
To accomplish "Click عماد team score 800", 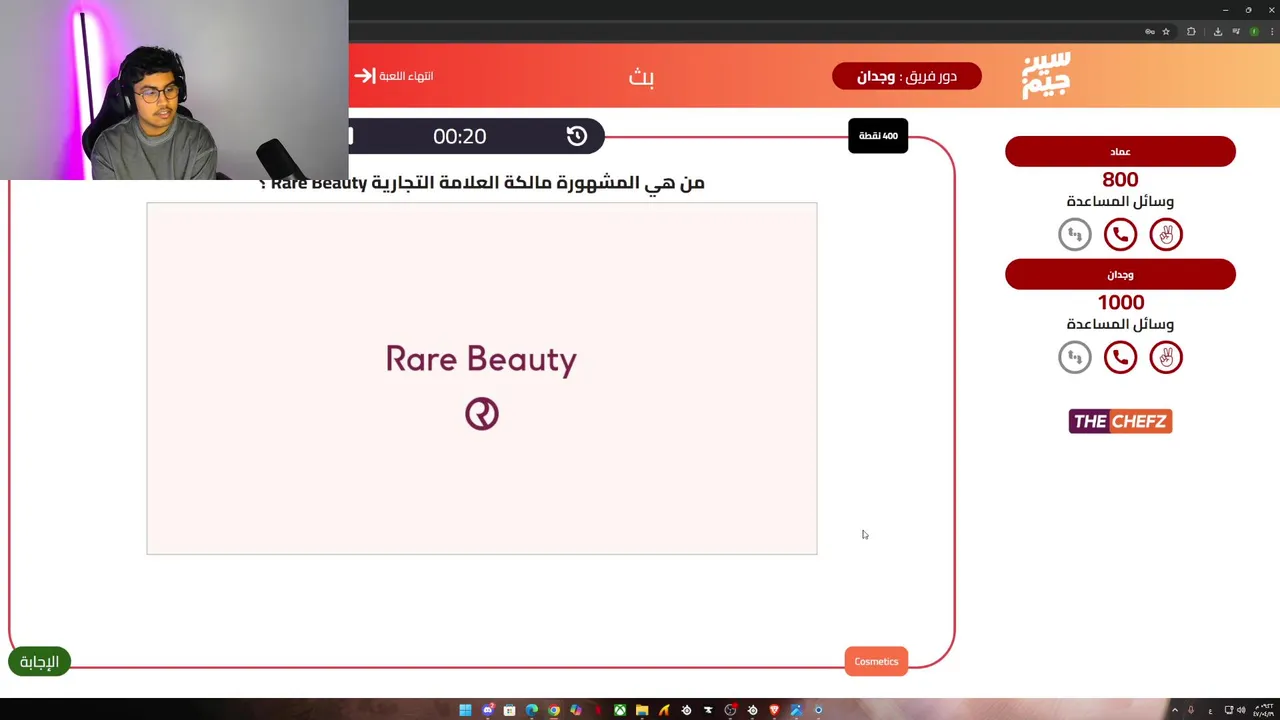I will pos(1120,180).
